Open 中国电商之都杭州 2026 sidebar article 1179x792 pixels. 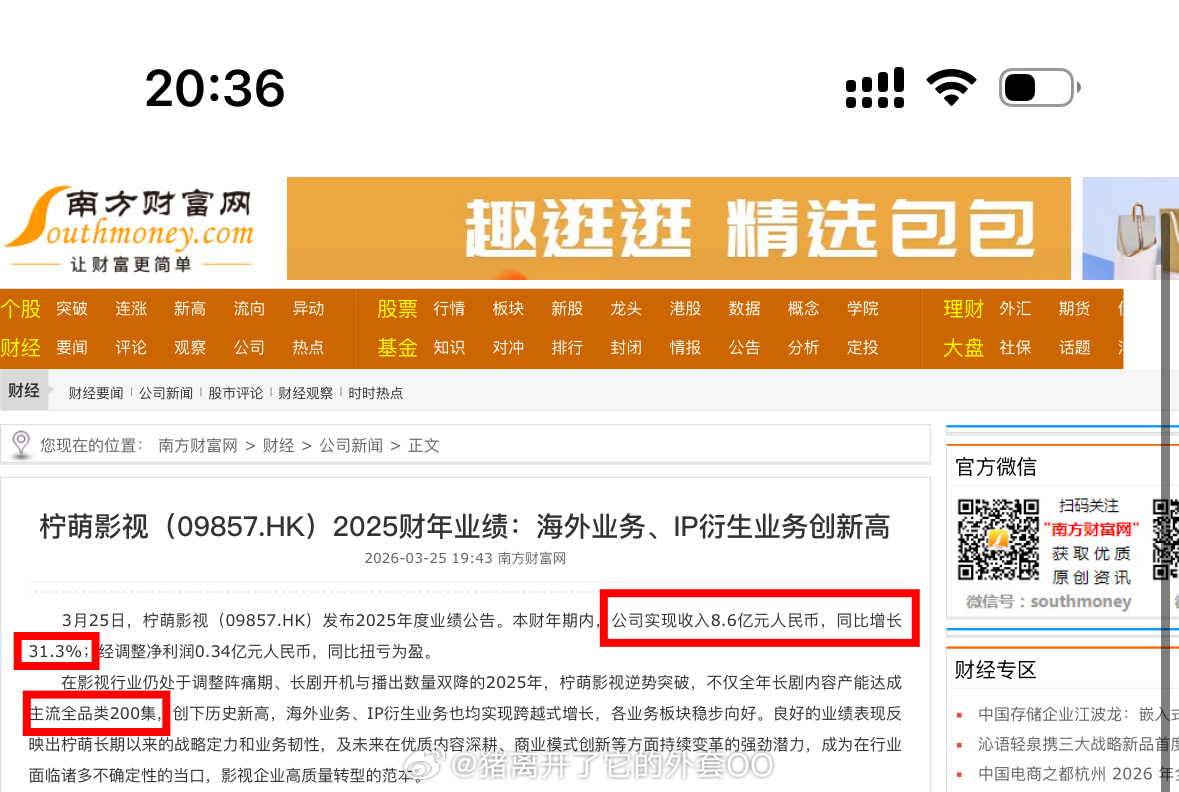(1078, 774)
